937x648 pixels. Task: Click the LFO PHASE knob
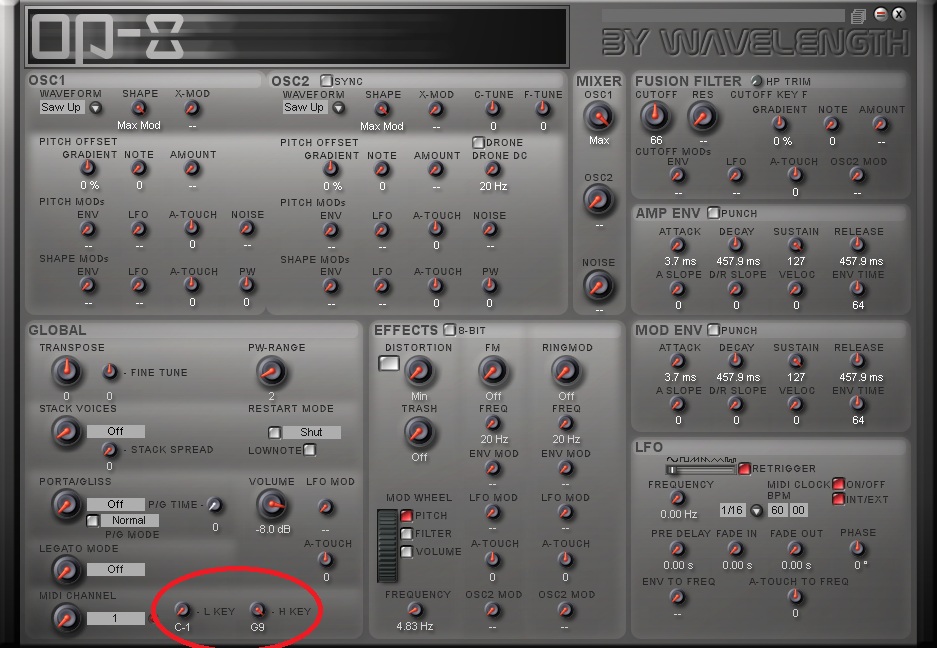[857, 549]
